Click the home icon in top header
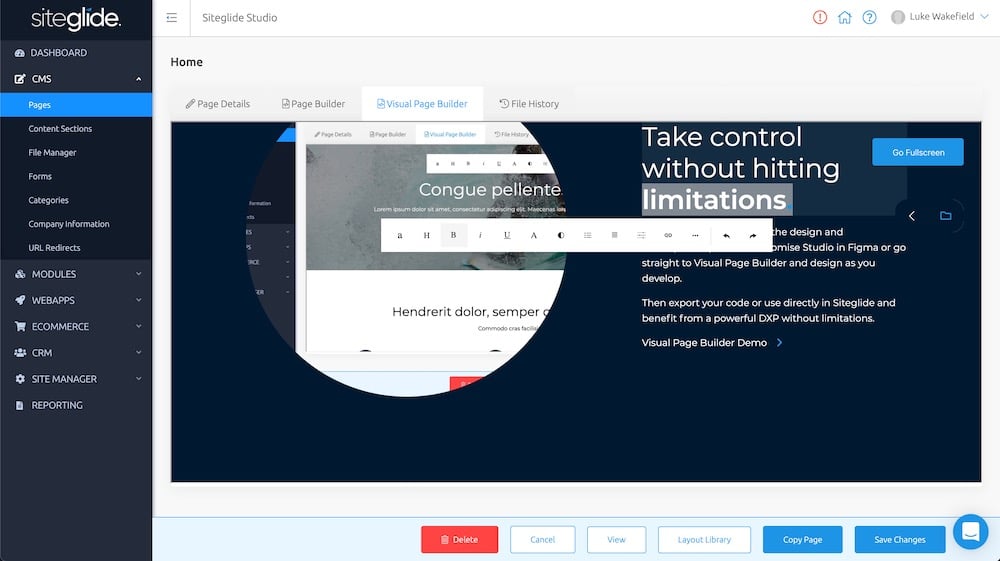 844,17
